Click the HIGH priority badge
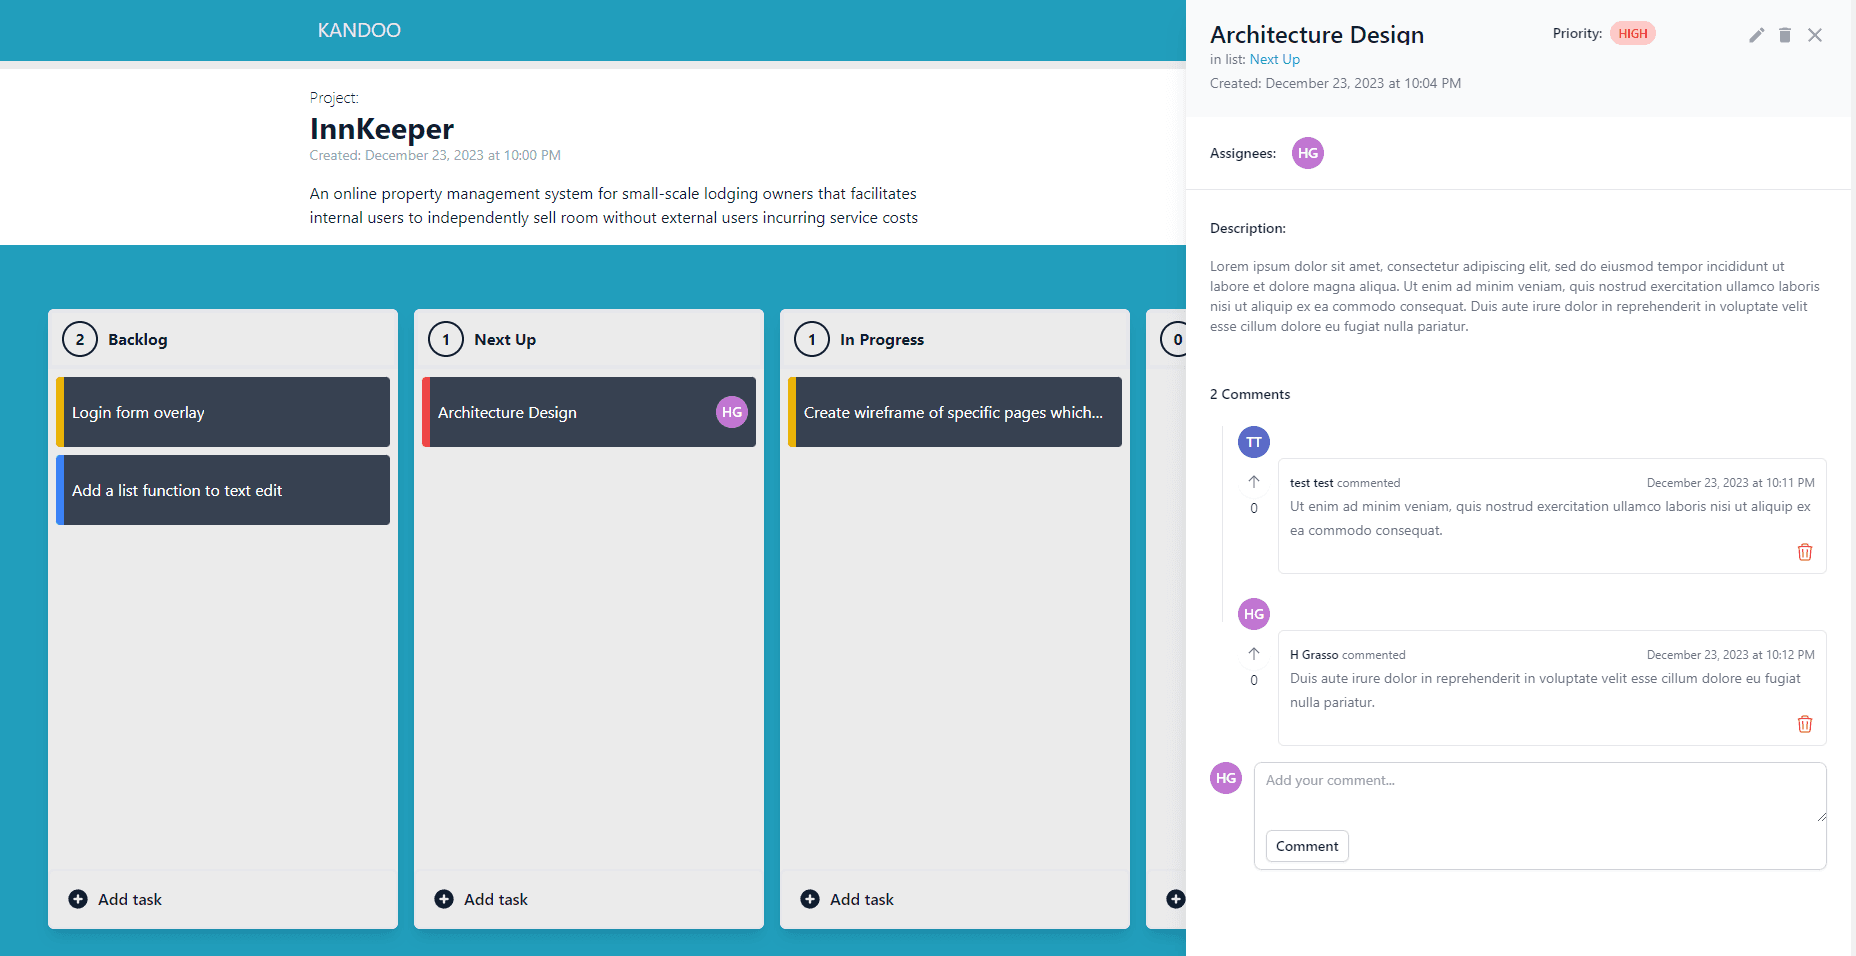 pos(1632,34)
